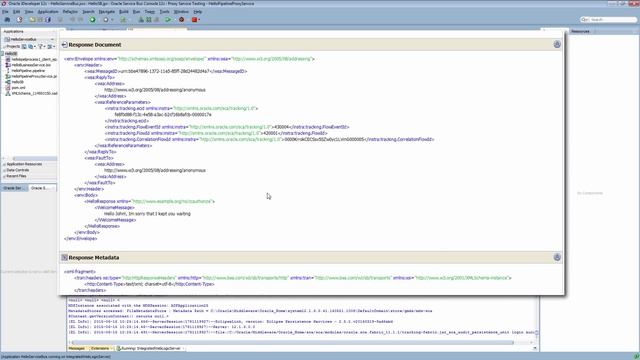
Task: Open the Resources panel tab on the right
Action: point(580,31)
